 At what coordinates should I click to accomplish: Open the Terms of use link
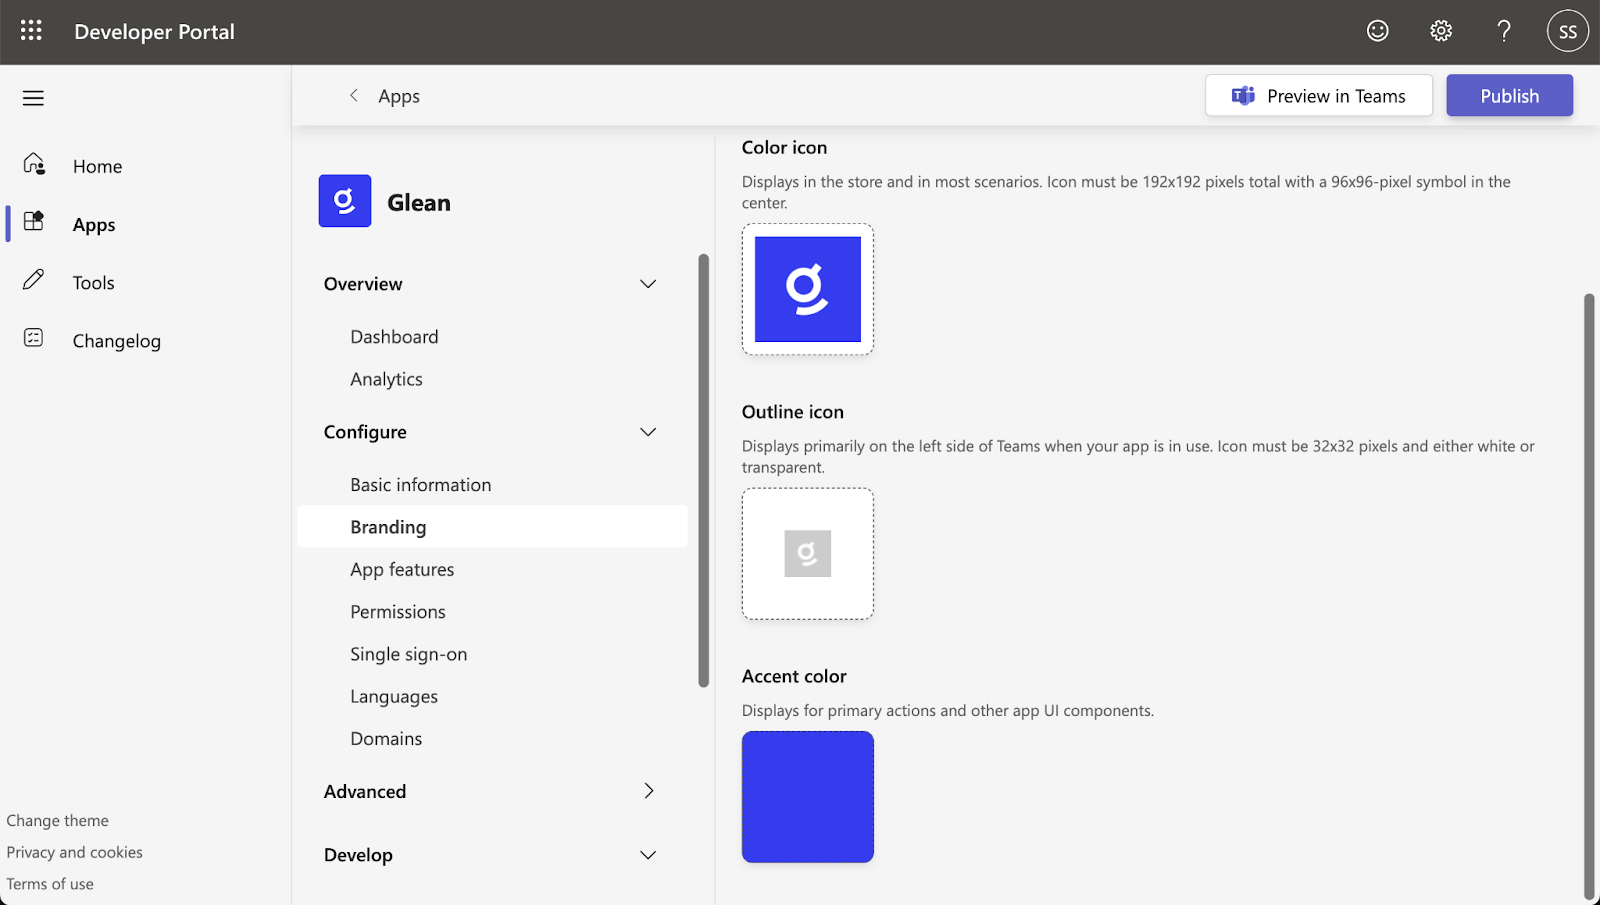[50, 884]
